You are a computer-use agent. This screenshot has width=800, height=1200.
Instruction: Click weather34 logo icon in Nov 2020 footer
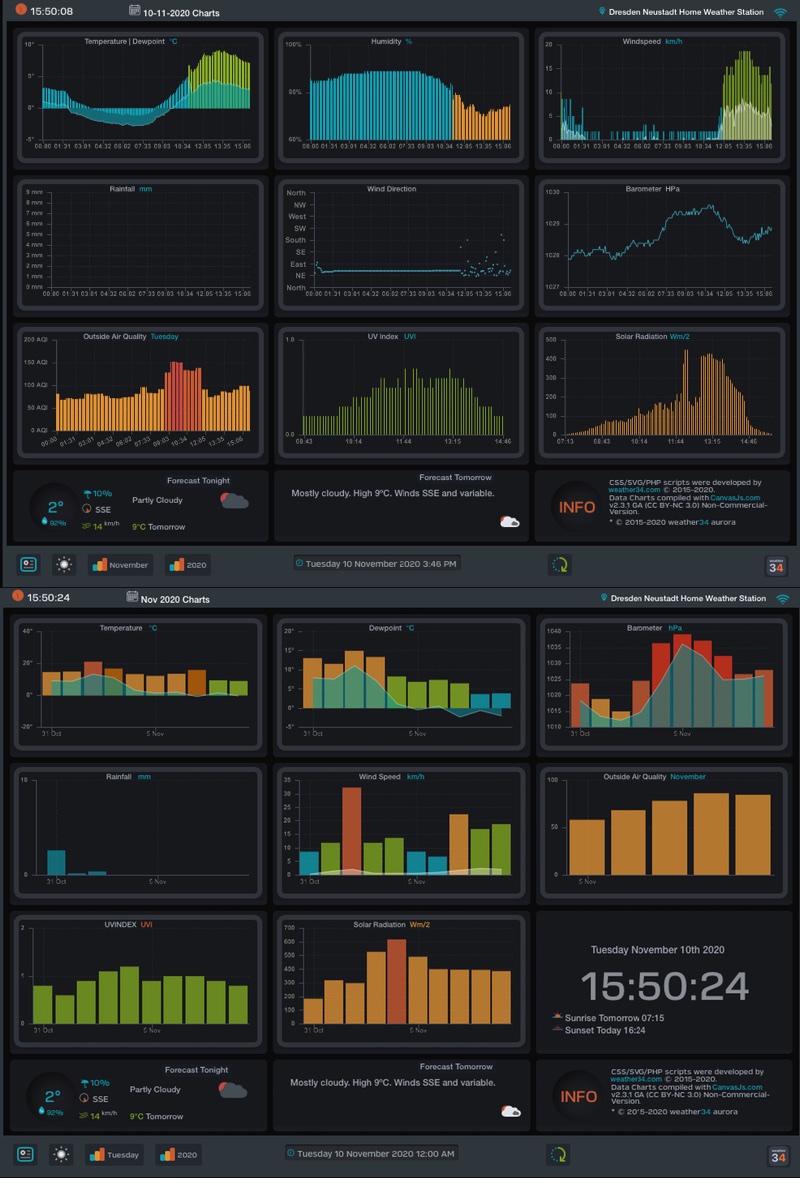click(x=777, y=1155)
